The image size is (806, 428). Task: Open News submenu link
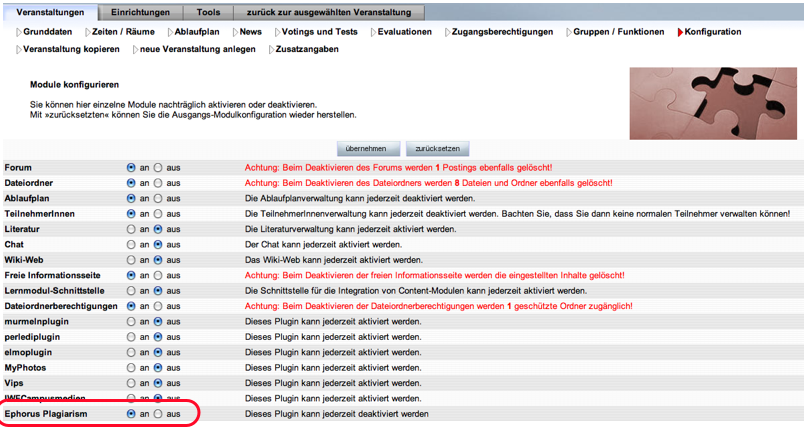click(x=250, y=32)
